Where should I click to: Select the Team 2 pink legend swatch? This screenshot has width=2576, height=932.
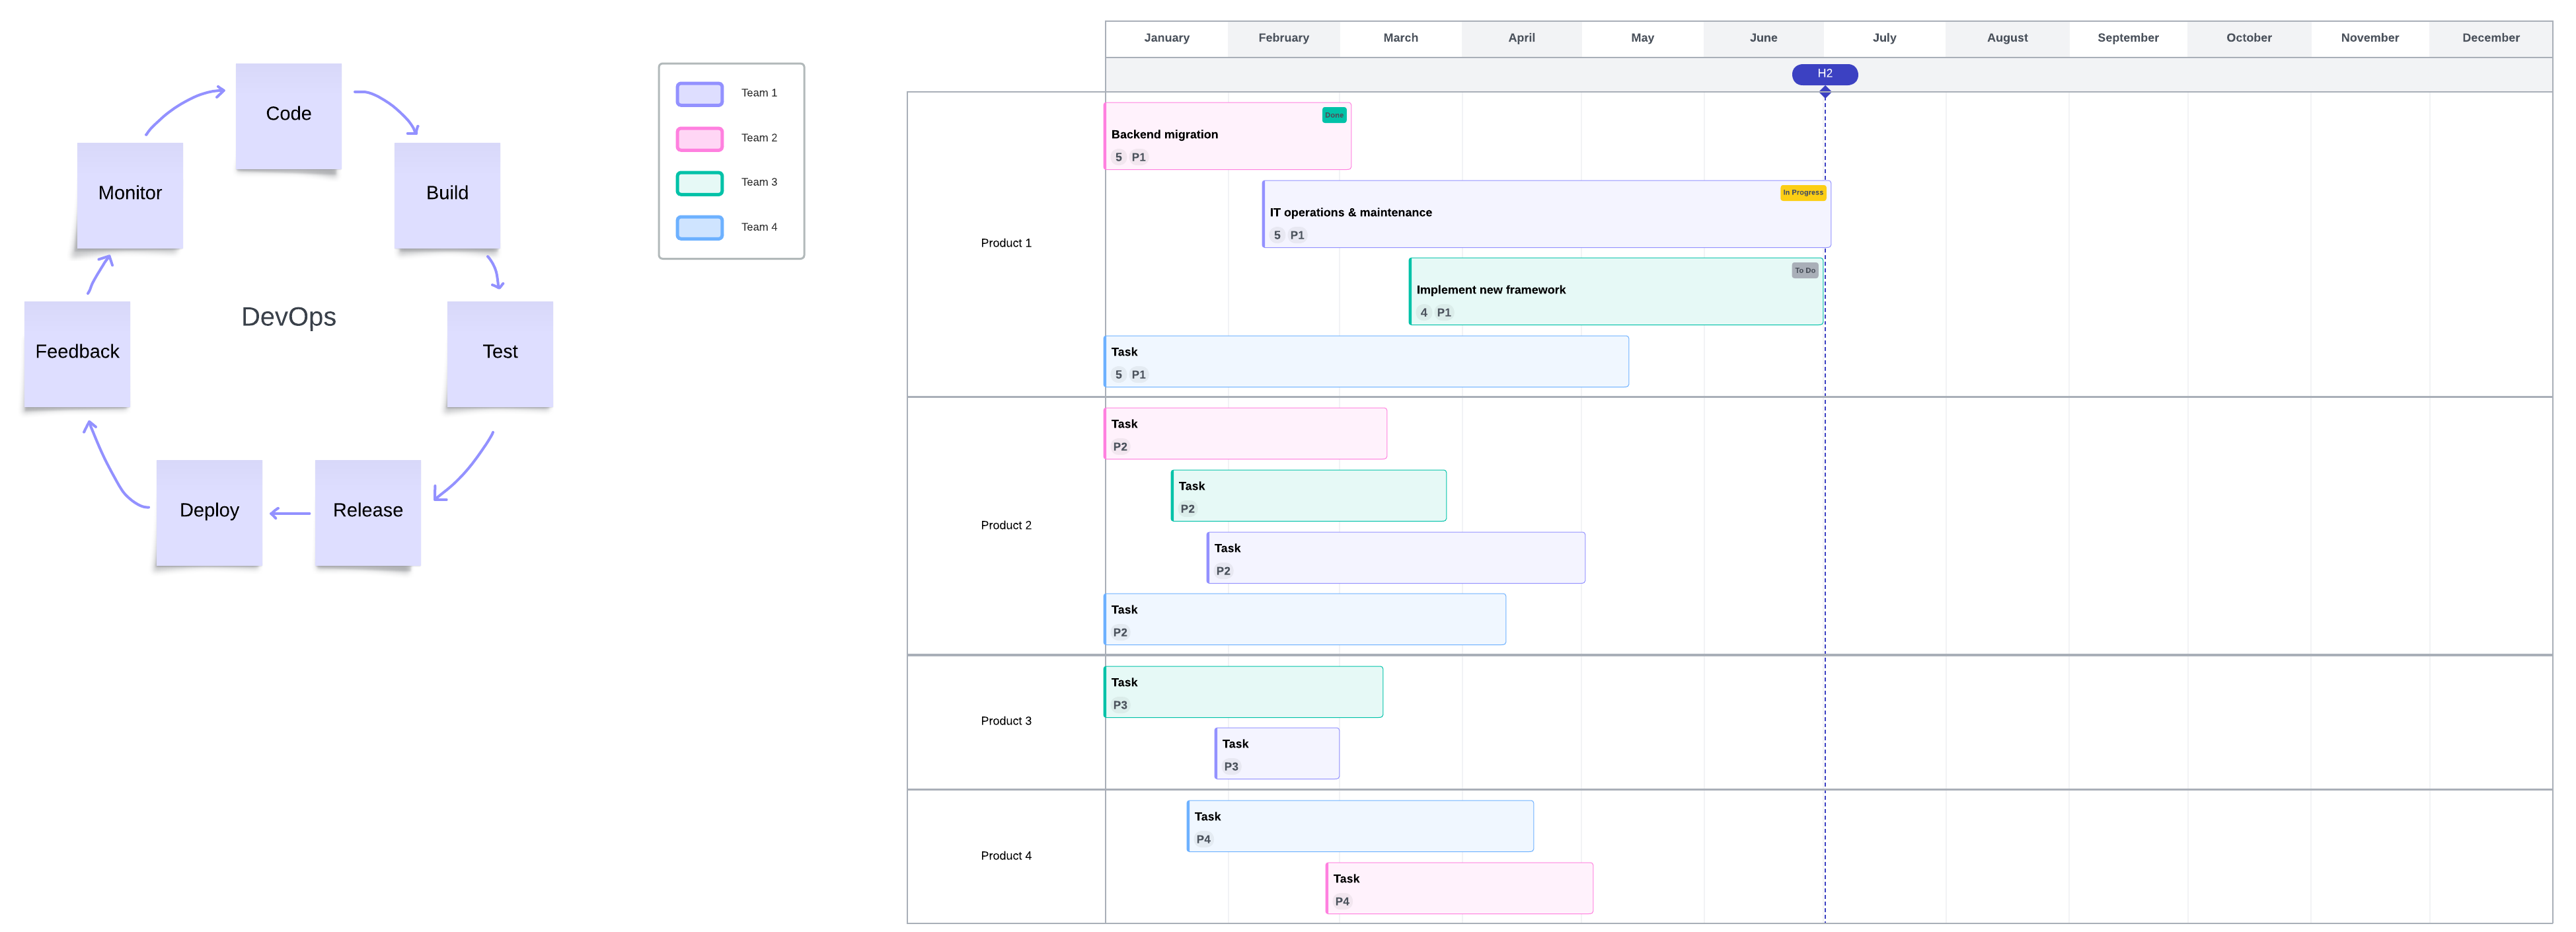tap(699, 139)
